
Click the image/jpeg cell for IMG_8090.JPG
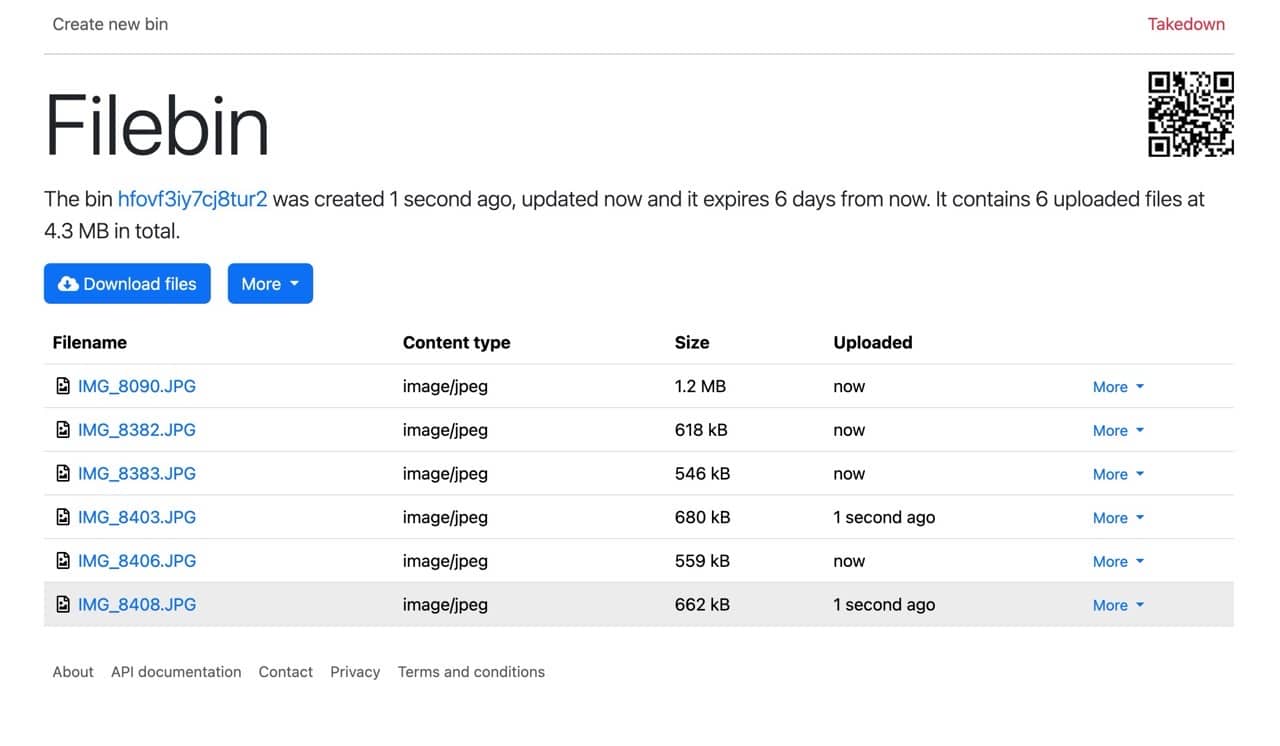tap(445, 386)
